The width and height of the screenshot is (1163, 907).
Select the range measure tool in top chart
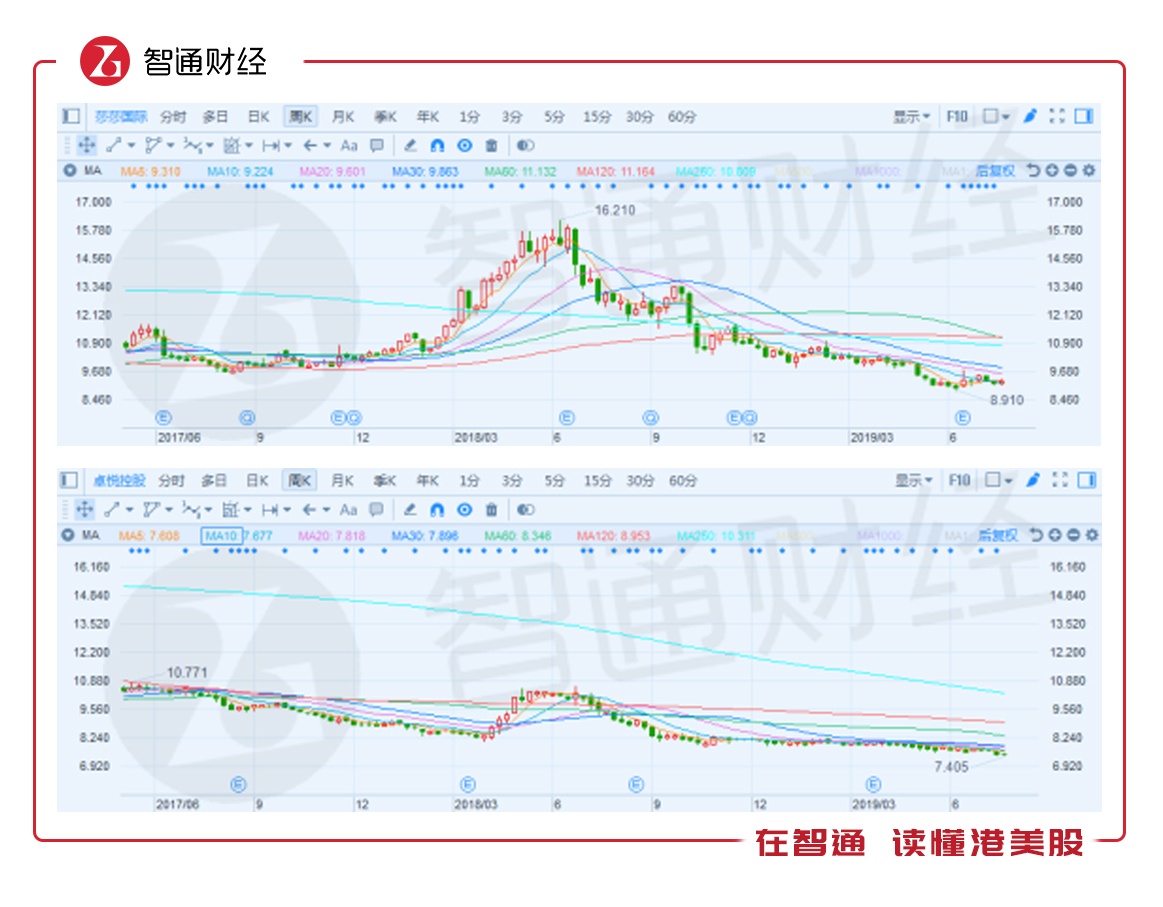(x=271, y=145)
